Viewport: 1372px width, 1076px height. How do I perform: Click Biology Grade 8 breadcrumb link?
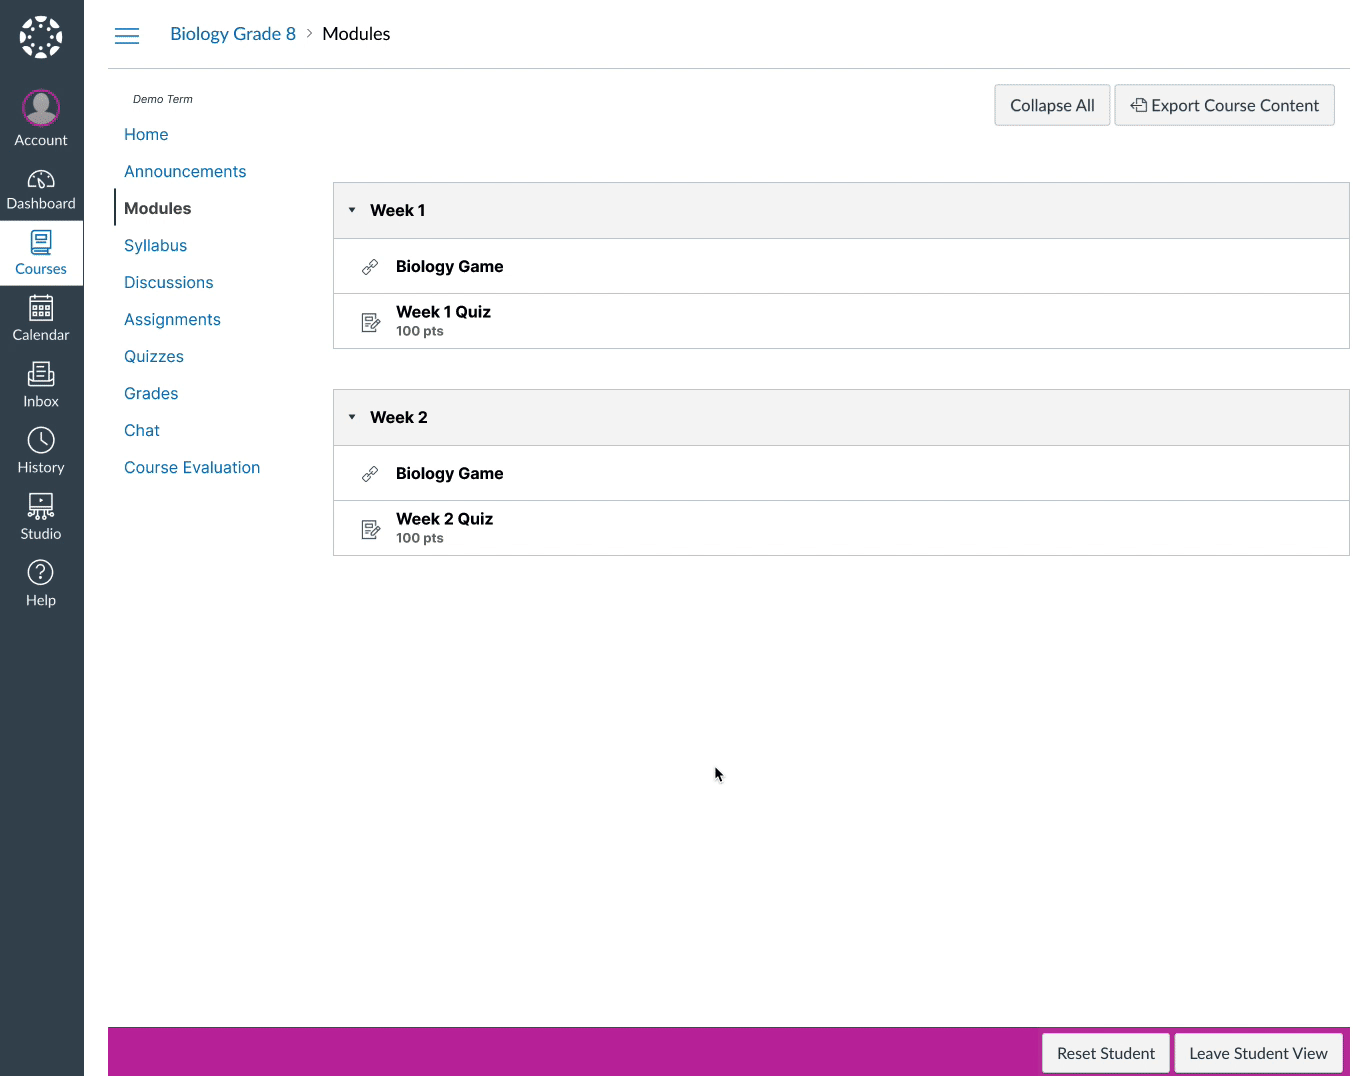pyautogui.click(x=233, y=34)
